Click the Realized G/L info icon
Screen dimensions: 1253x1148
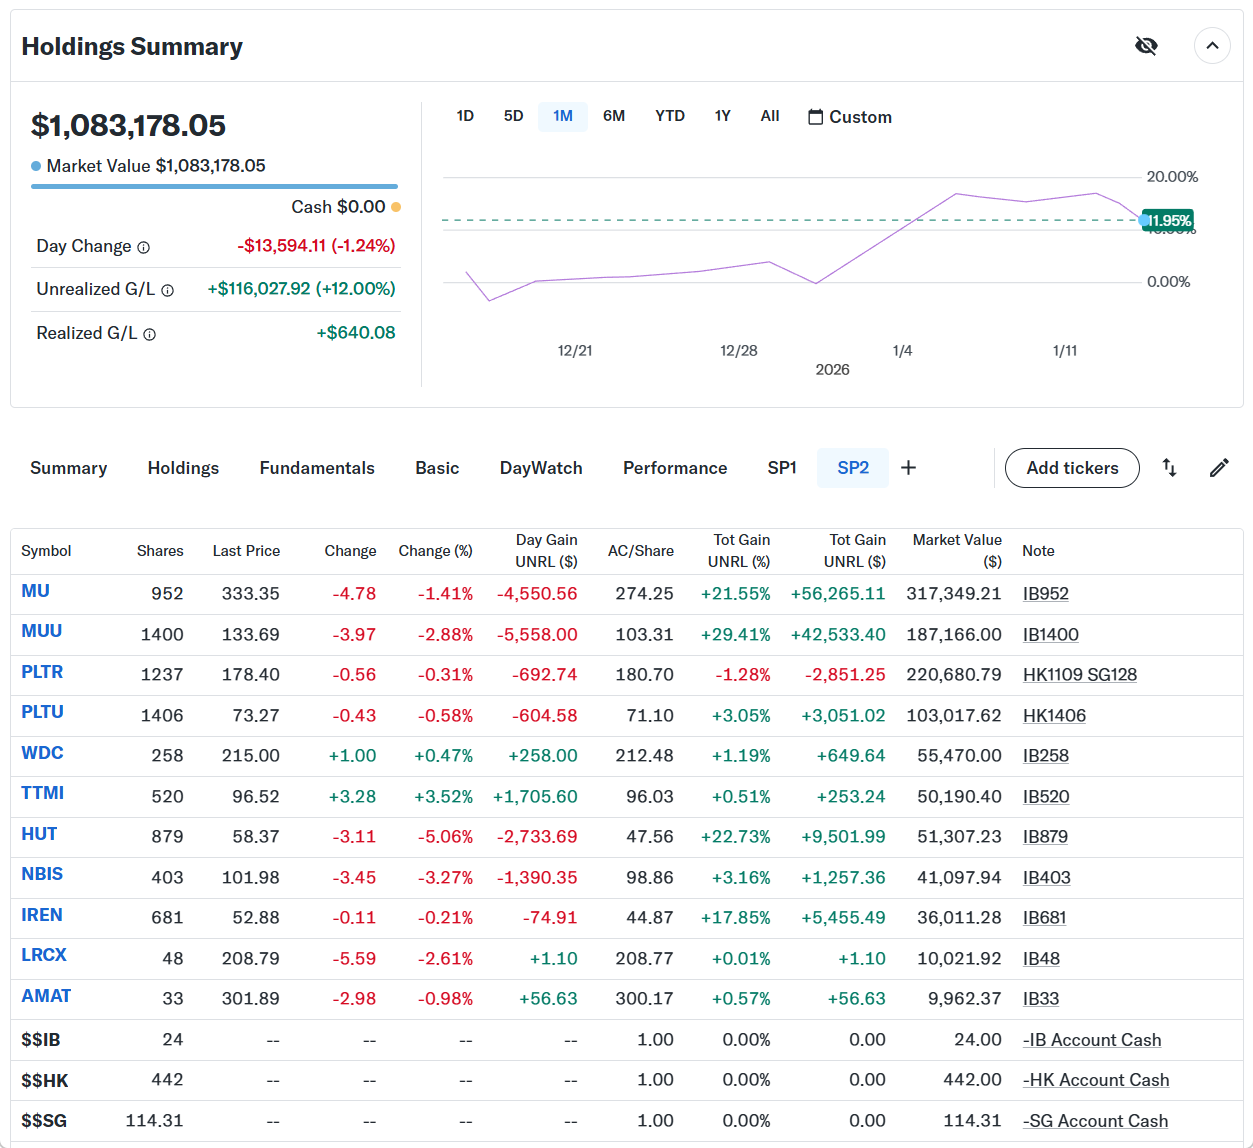[149, 334]
